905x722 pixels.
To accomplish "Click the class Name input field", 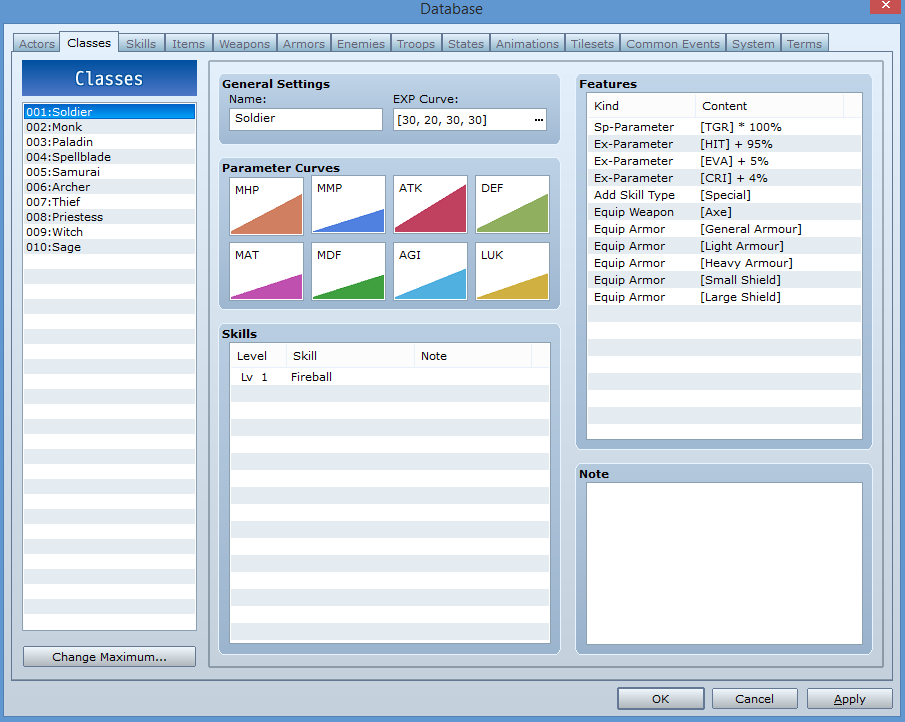I will point(305,120).
